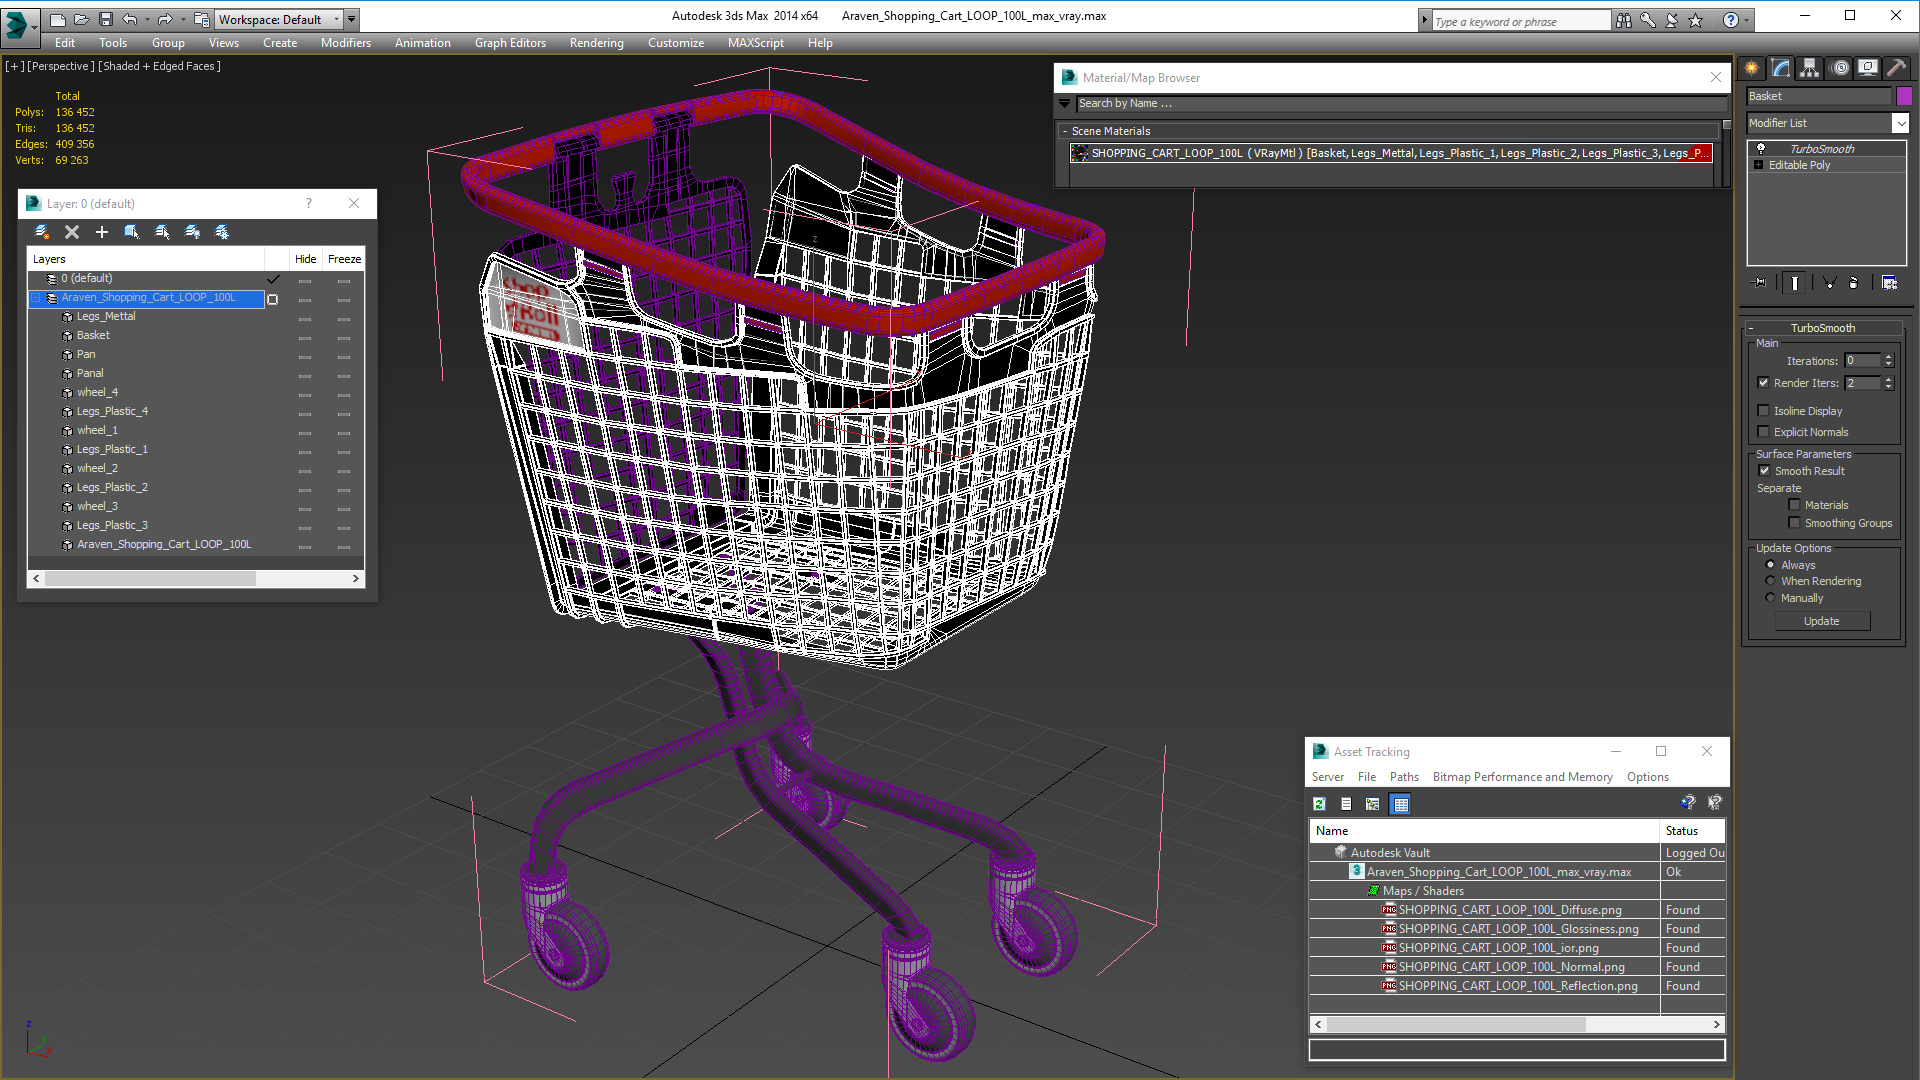
Task: Select the Manually update radio option
Action: coord(1770,598)
